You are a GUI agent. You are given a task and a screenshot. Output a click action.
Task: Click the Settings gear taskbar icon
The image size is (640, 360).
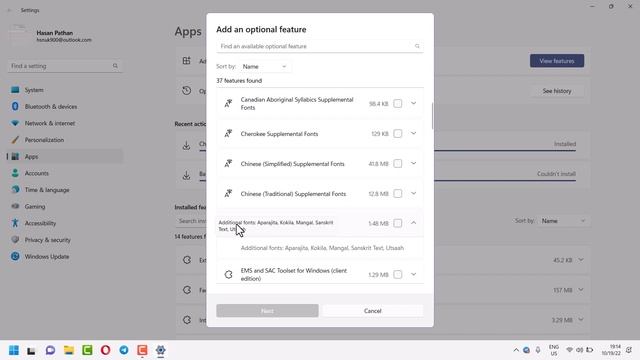click(160, 350)
